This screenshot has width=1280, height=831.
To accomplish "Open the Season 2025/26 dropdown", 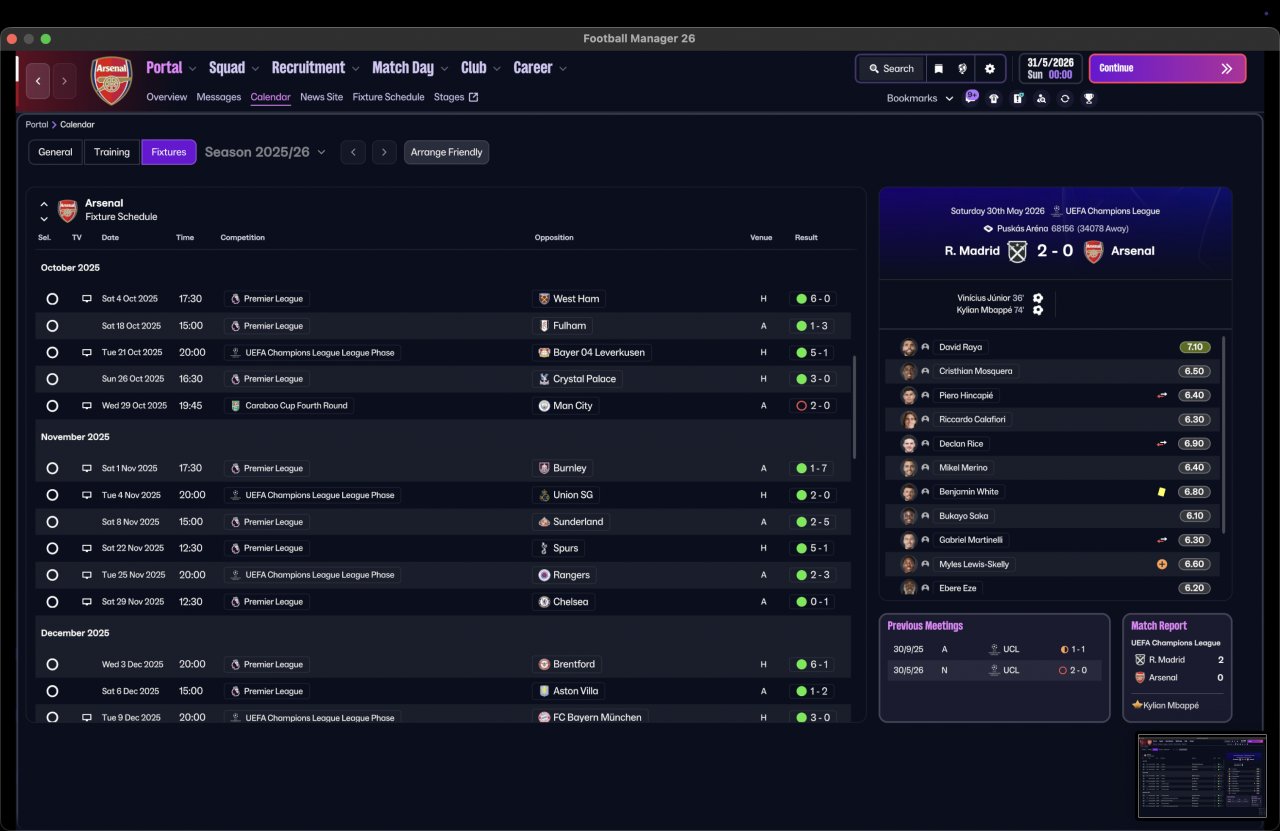I will point(265,152).
